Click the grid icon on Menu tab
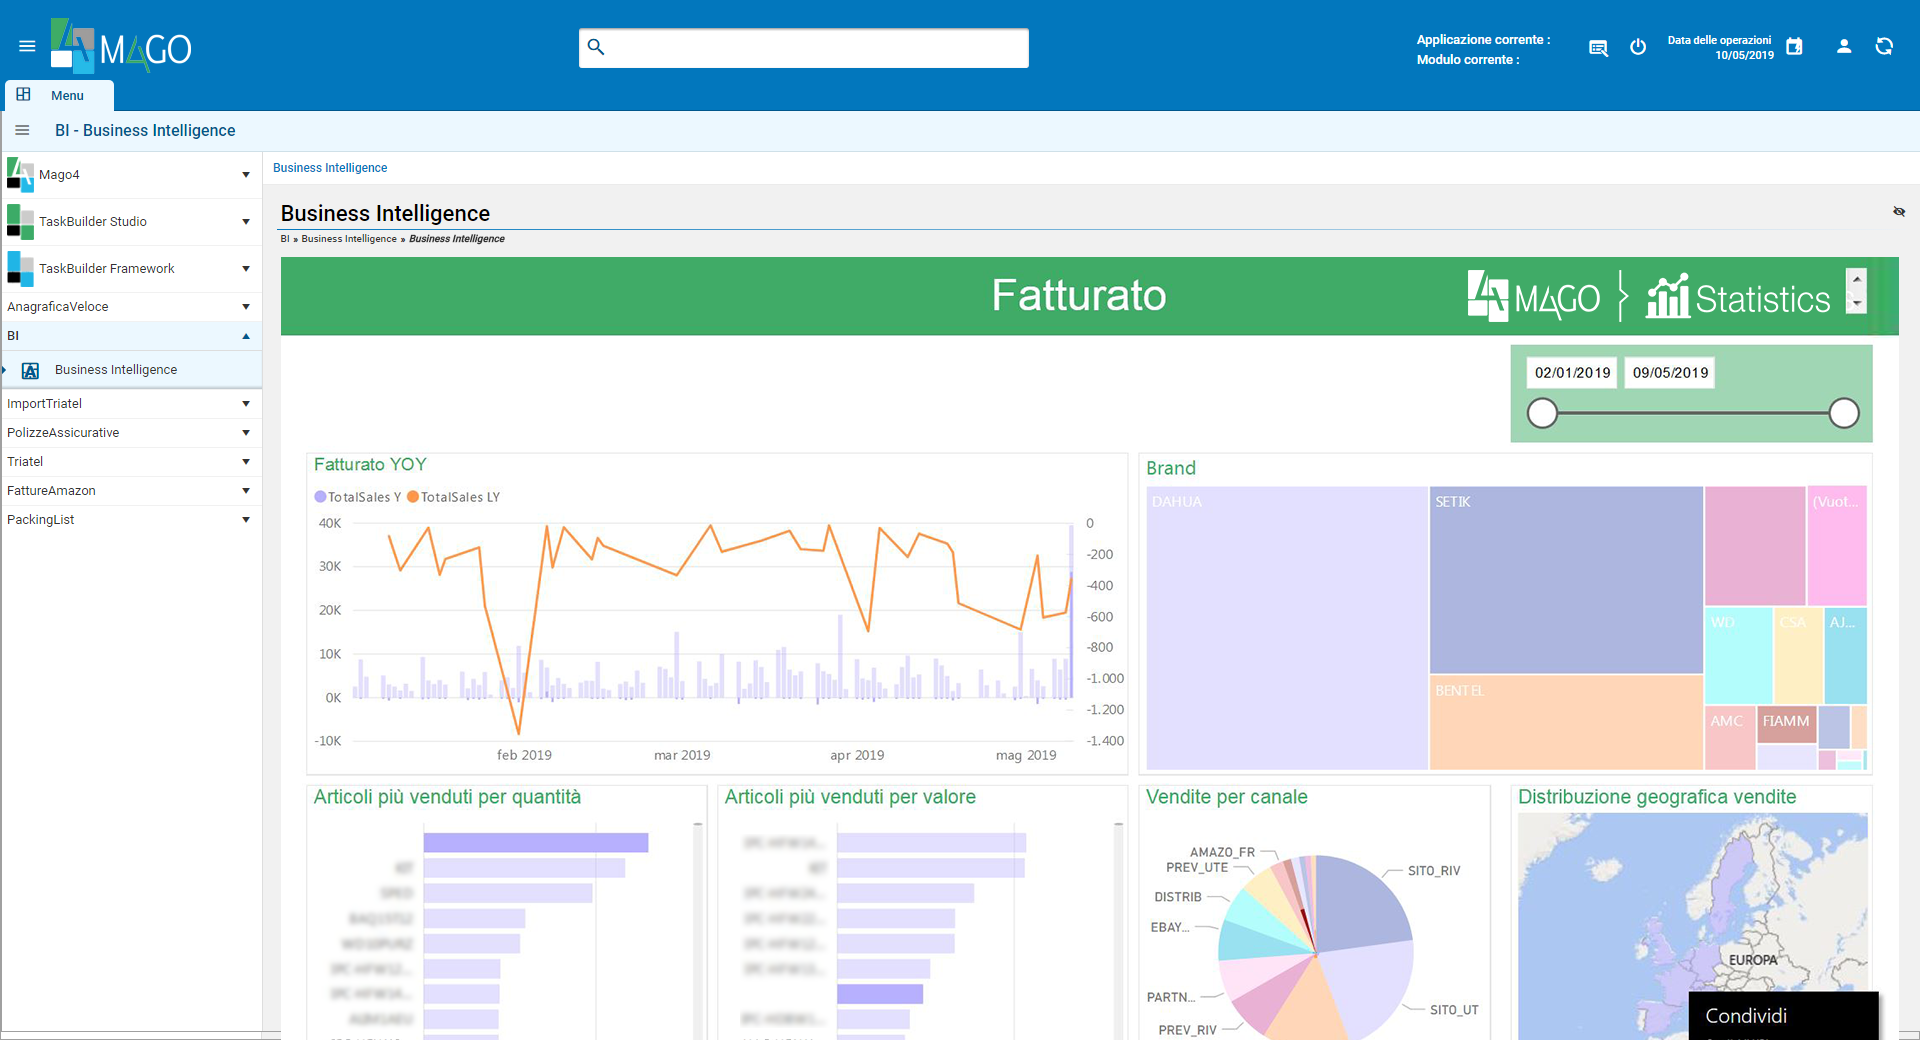This screenshot has width=1920, height=1040. 24,94
